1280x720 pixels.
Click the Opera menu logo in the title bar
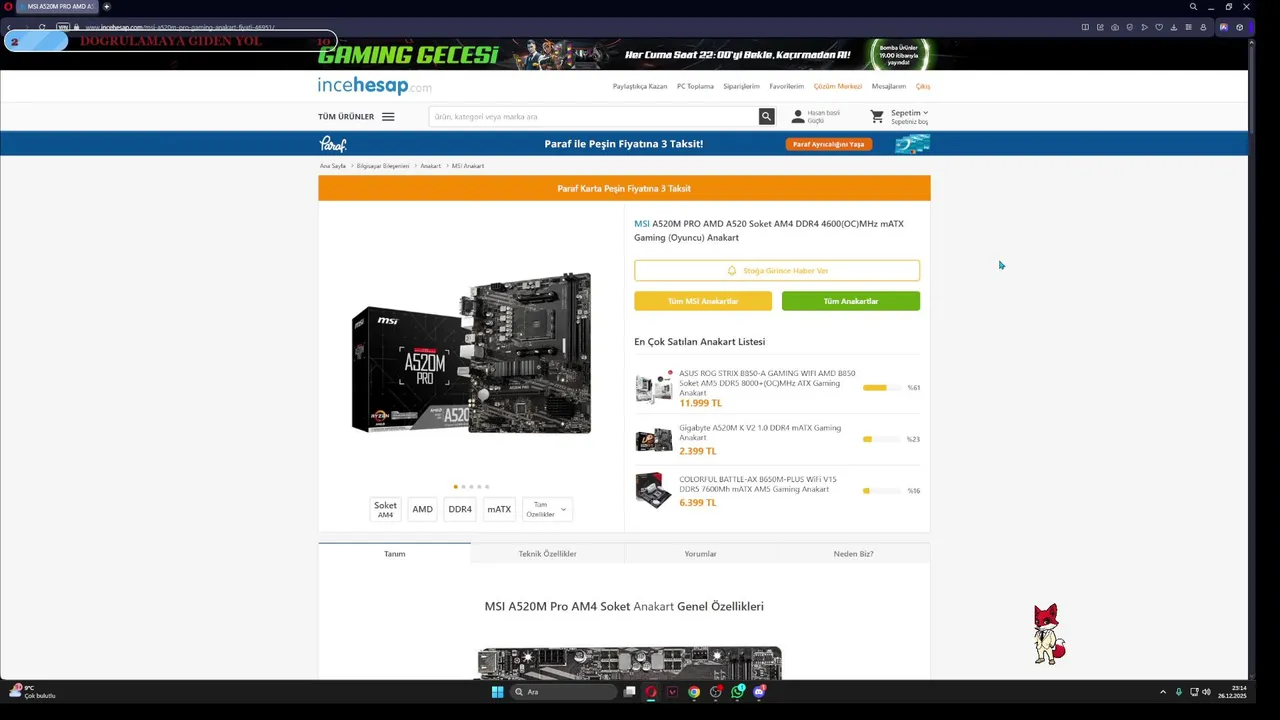tap(7, 7)
